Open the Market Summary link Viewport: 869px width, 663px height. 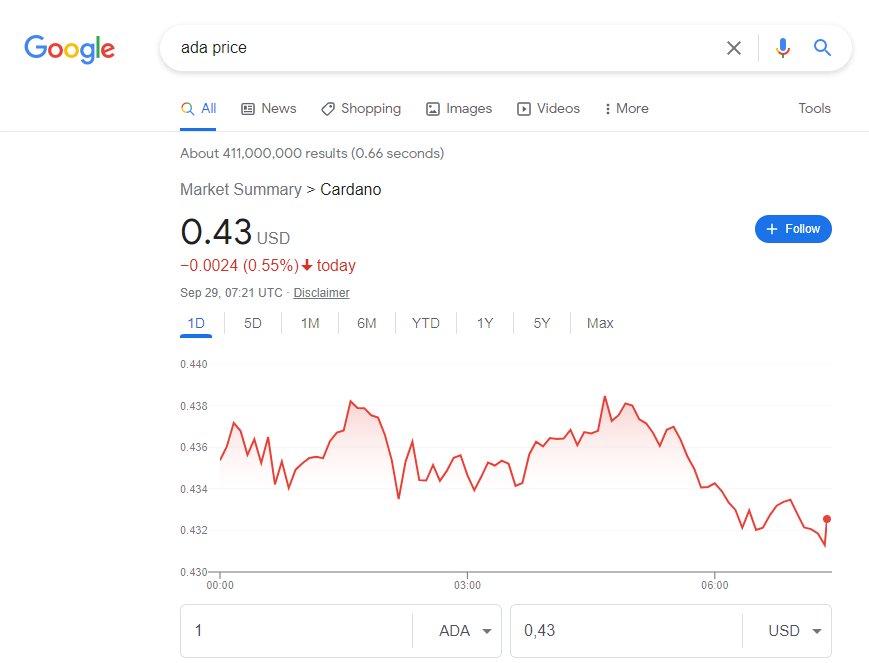241,190
